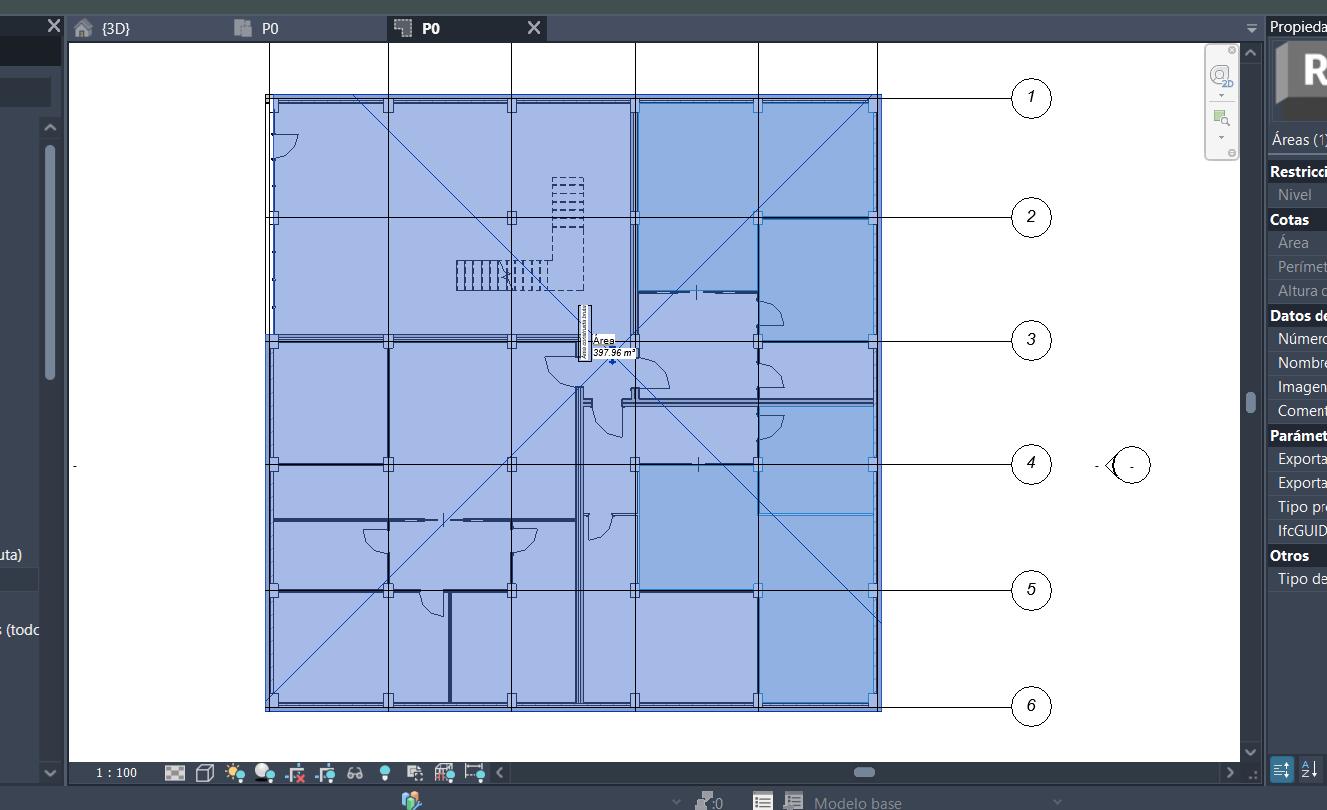Click the Shadows sphere icon
The height and width of the screenshot is (810, 1327).
tap(265, 772)
